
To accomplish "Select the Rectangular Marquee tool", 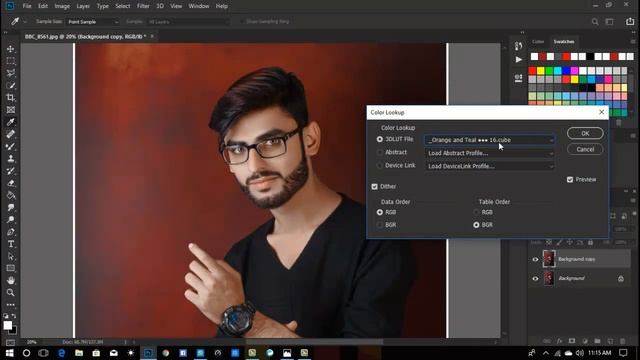I will pyautogui.click(x=11, y=61).
